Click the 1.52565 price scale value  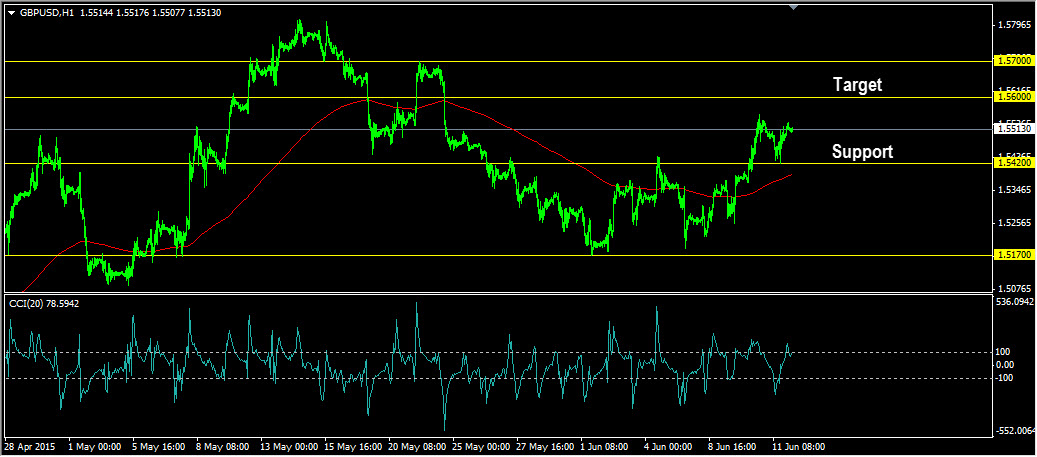pyautogui.click(x=1016, y=223)
